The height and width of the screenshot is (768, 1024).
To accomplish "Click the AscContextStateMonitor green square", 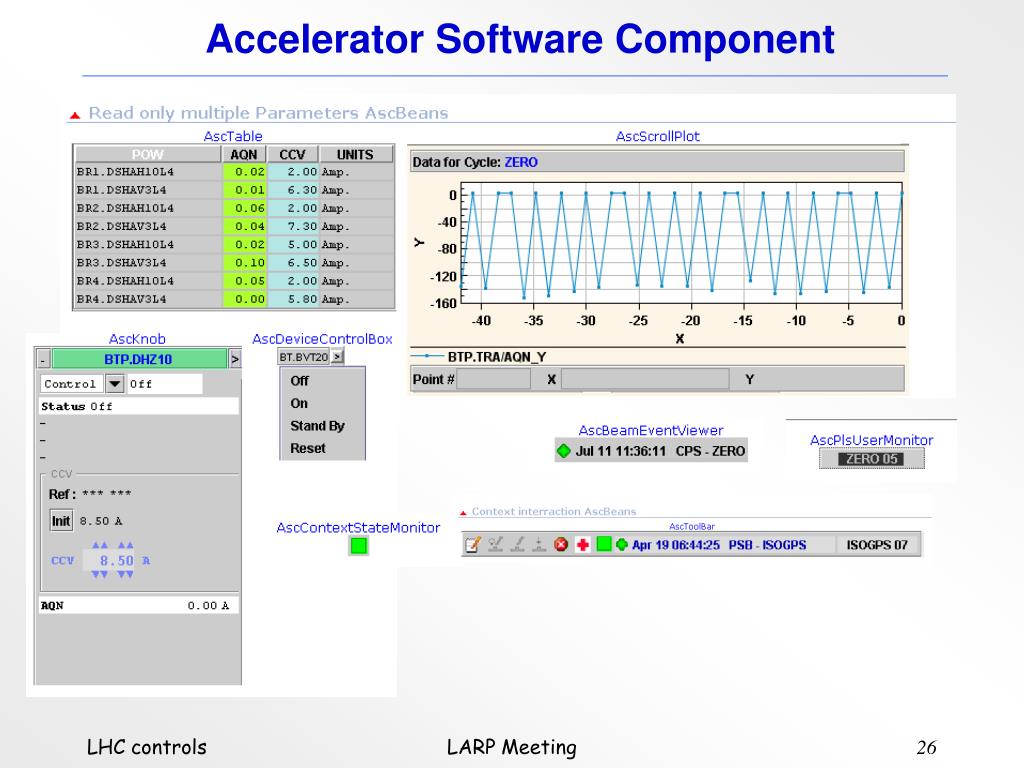I will click(x=359, y=546).
